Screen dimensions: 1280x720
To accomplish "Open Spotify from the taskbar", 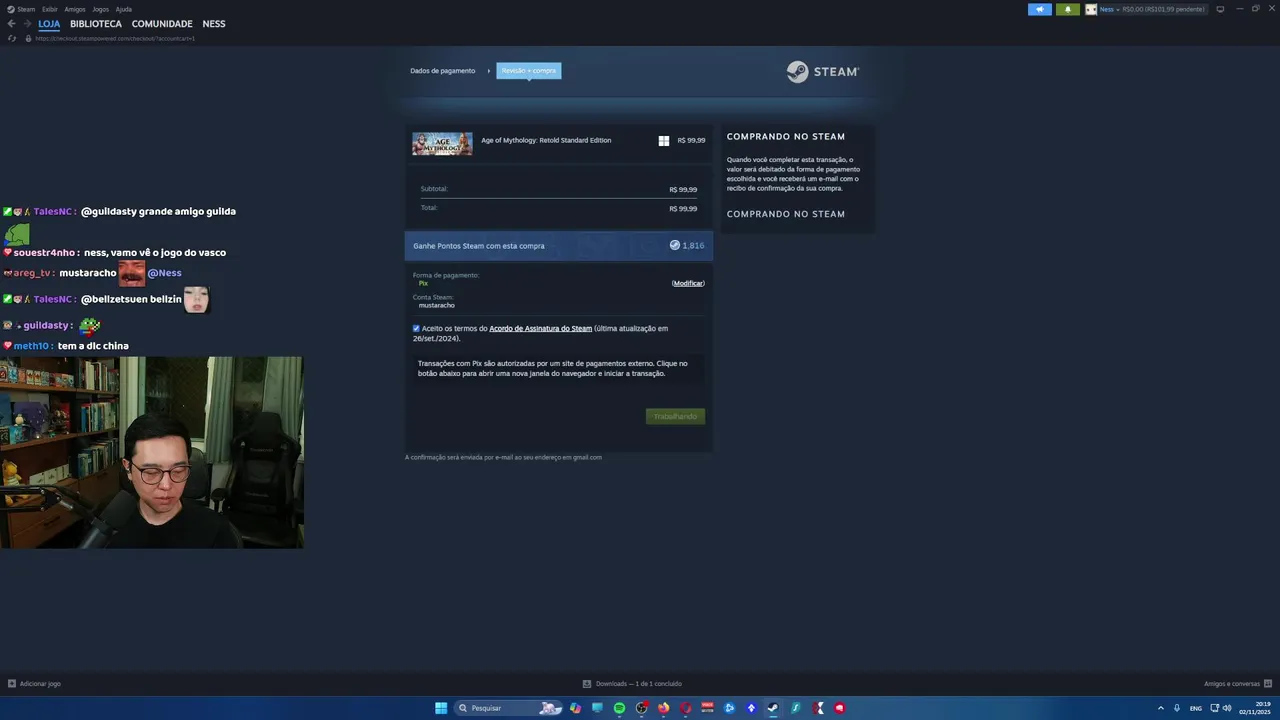I will 619,708.
